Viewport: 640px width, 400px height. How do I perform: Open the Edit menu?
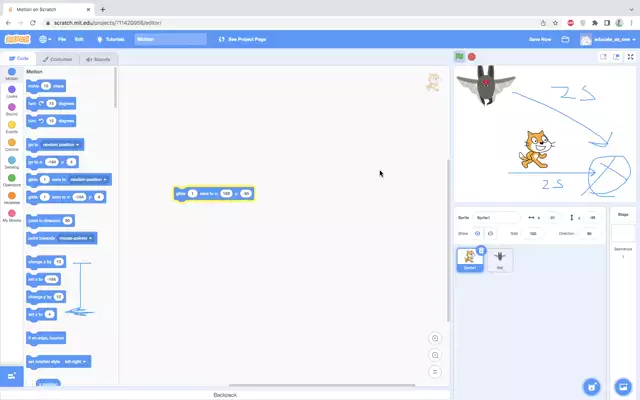pos(79,39)
